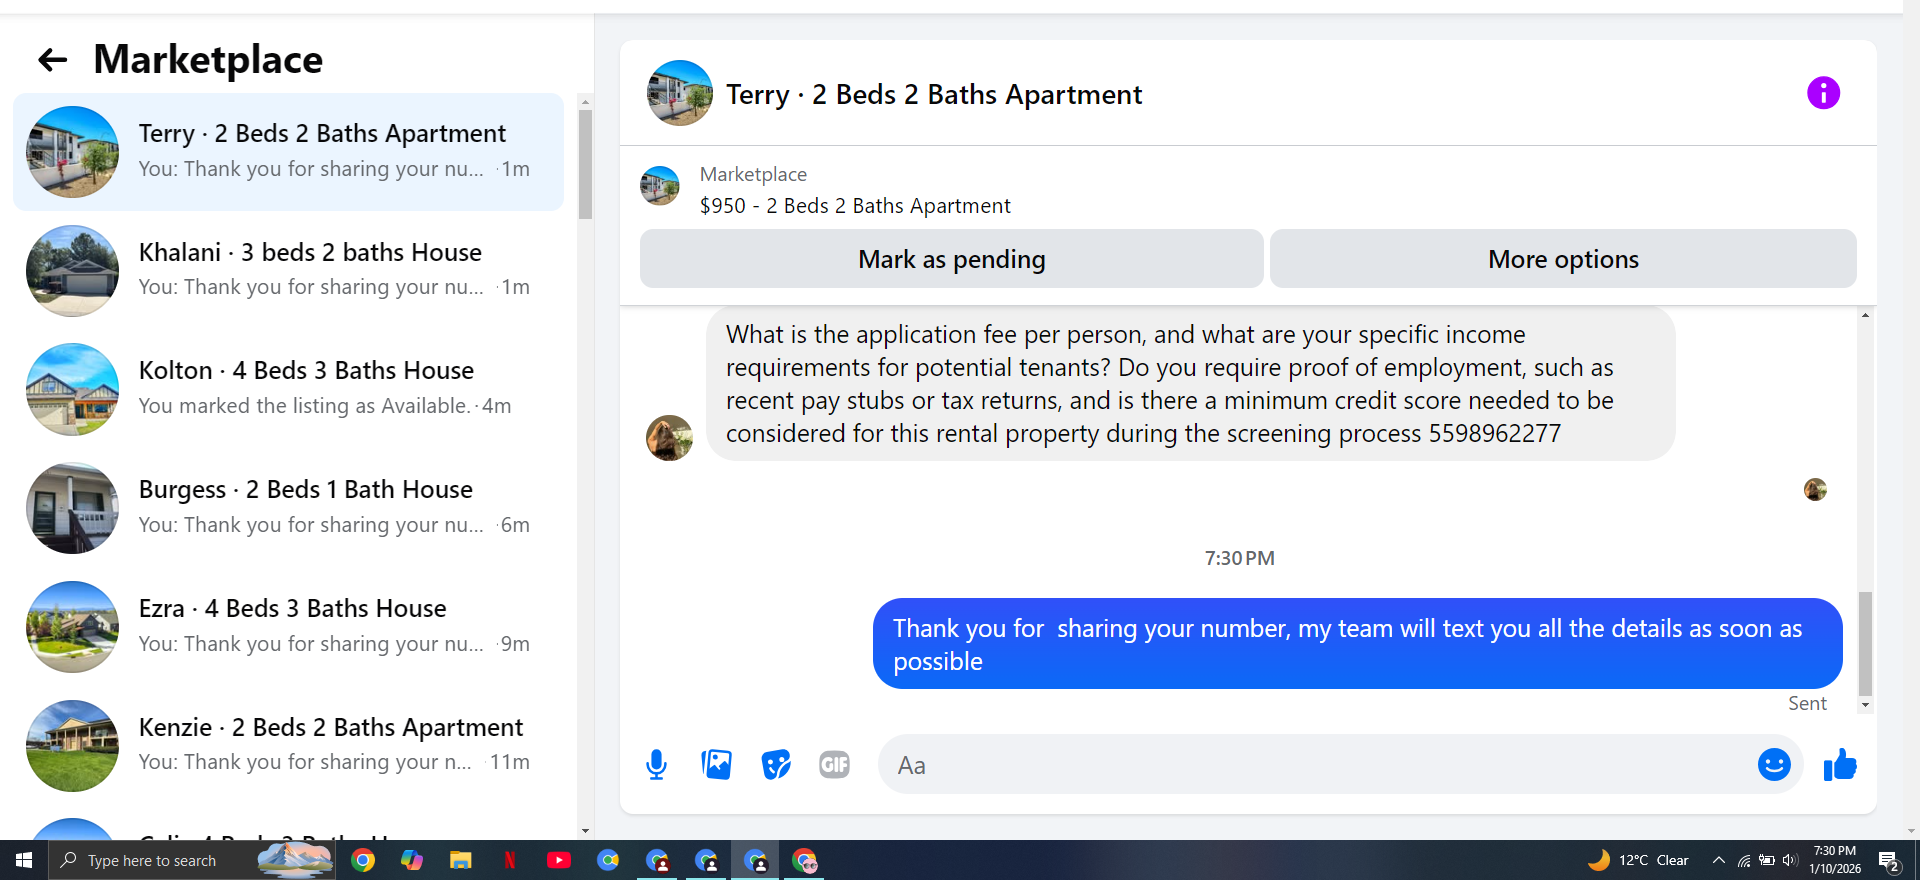
Task: Open the GIF picker icon
Action: tap(834, 765)
